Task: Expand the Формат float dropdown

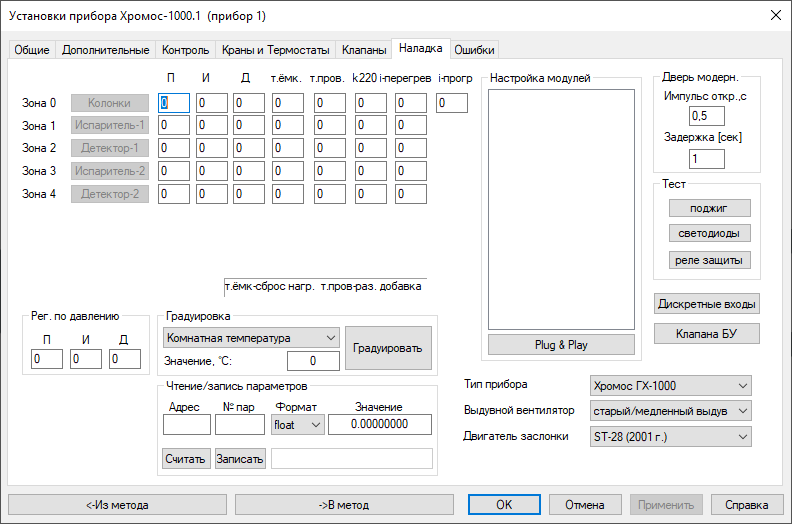Action: tap(298, 425)
